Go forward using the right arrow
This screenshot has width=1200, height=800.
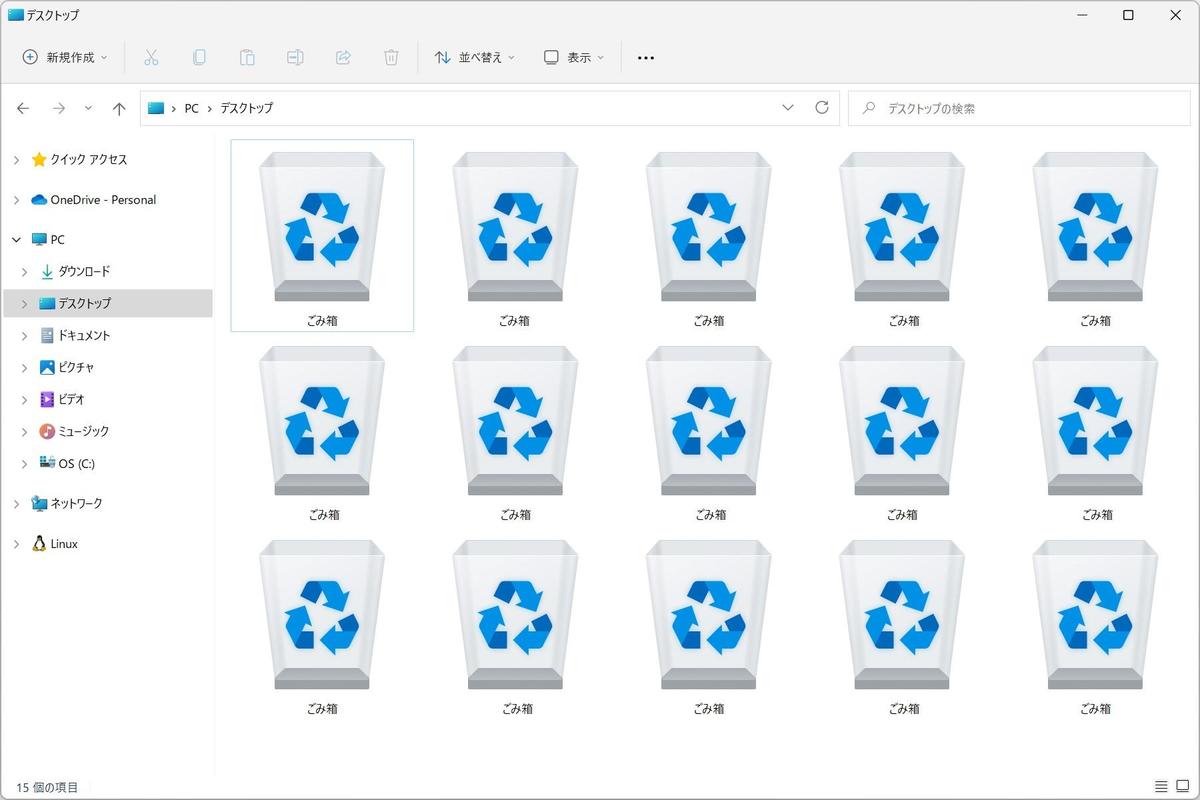click(59, 108)
